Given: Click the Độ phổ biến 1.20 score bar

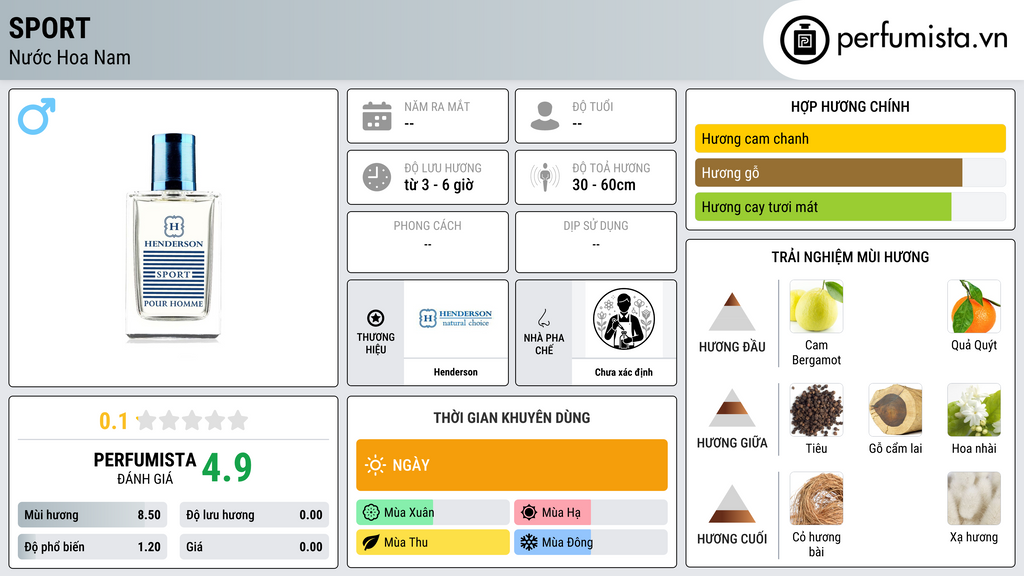Looking at the screenshot, I should [x=93, y=547].
